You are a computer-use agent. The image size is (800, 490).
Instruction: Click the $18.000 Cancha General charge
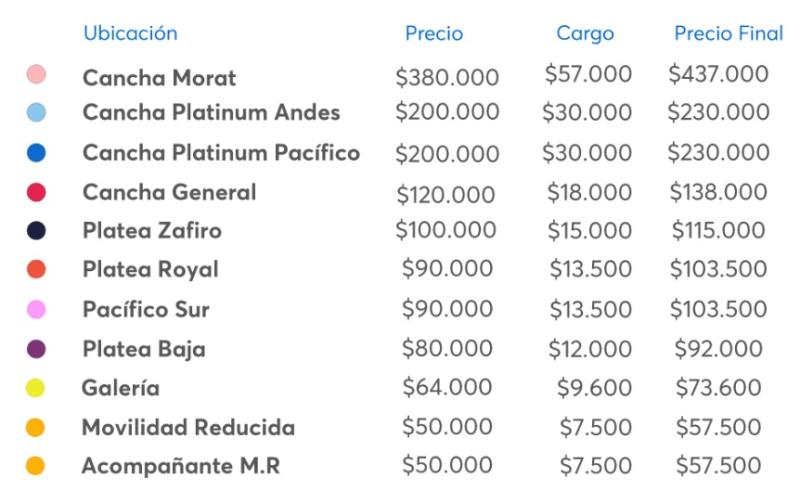point(589,192)
